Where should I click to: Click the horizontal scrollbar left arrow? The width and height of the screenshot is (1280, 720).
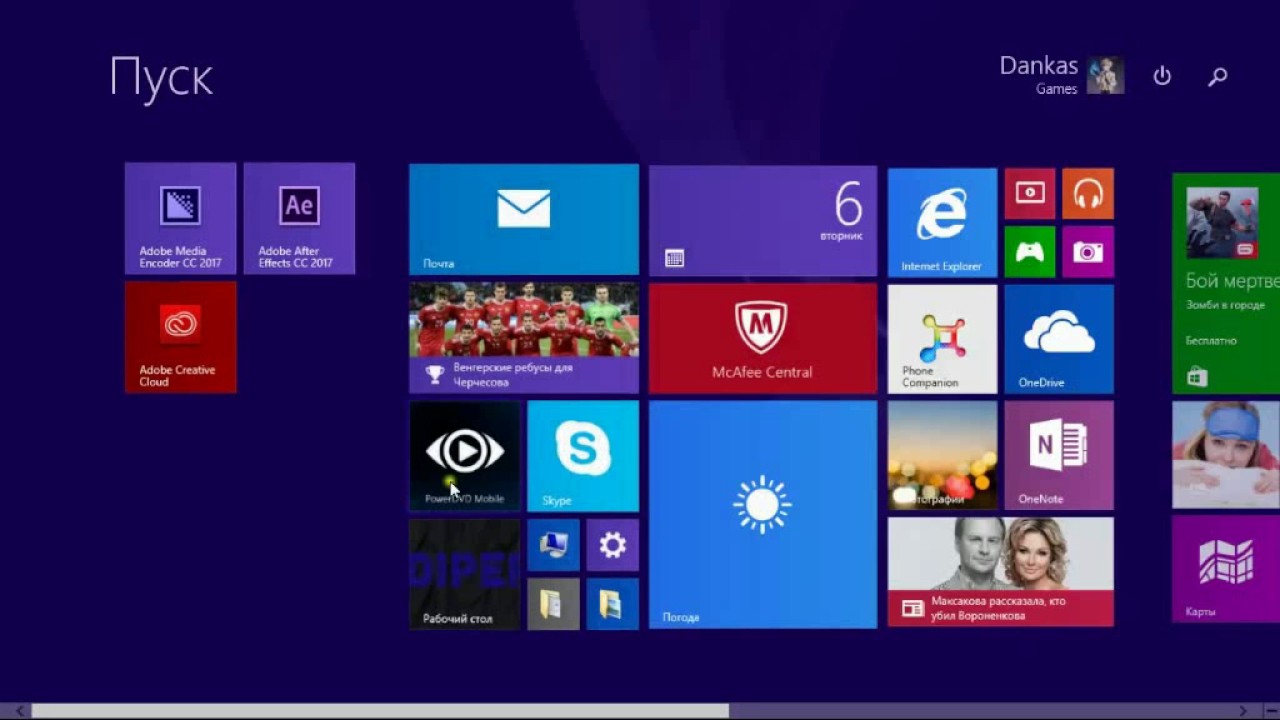(x=20, y=711)
